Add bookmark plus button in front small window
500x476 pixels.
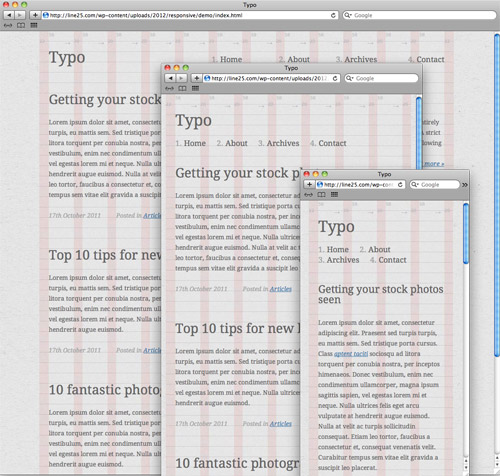click(x=309, y=184)
